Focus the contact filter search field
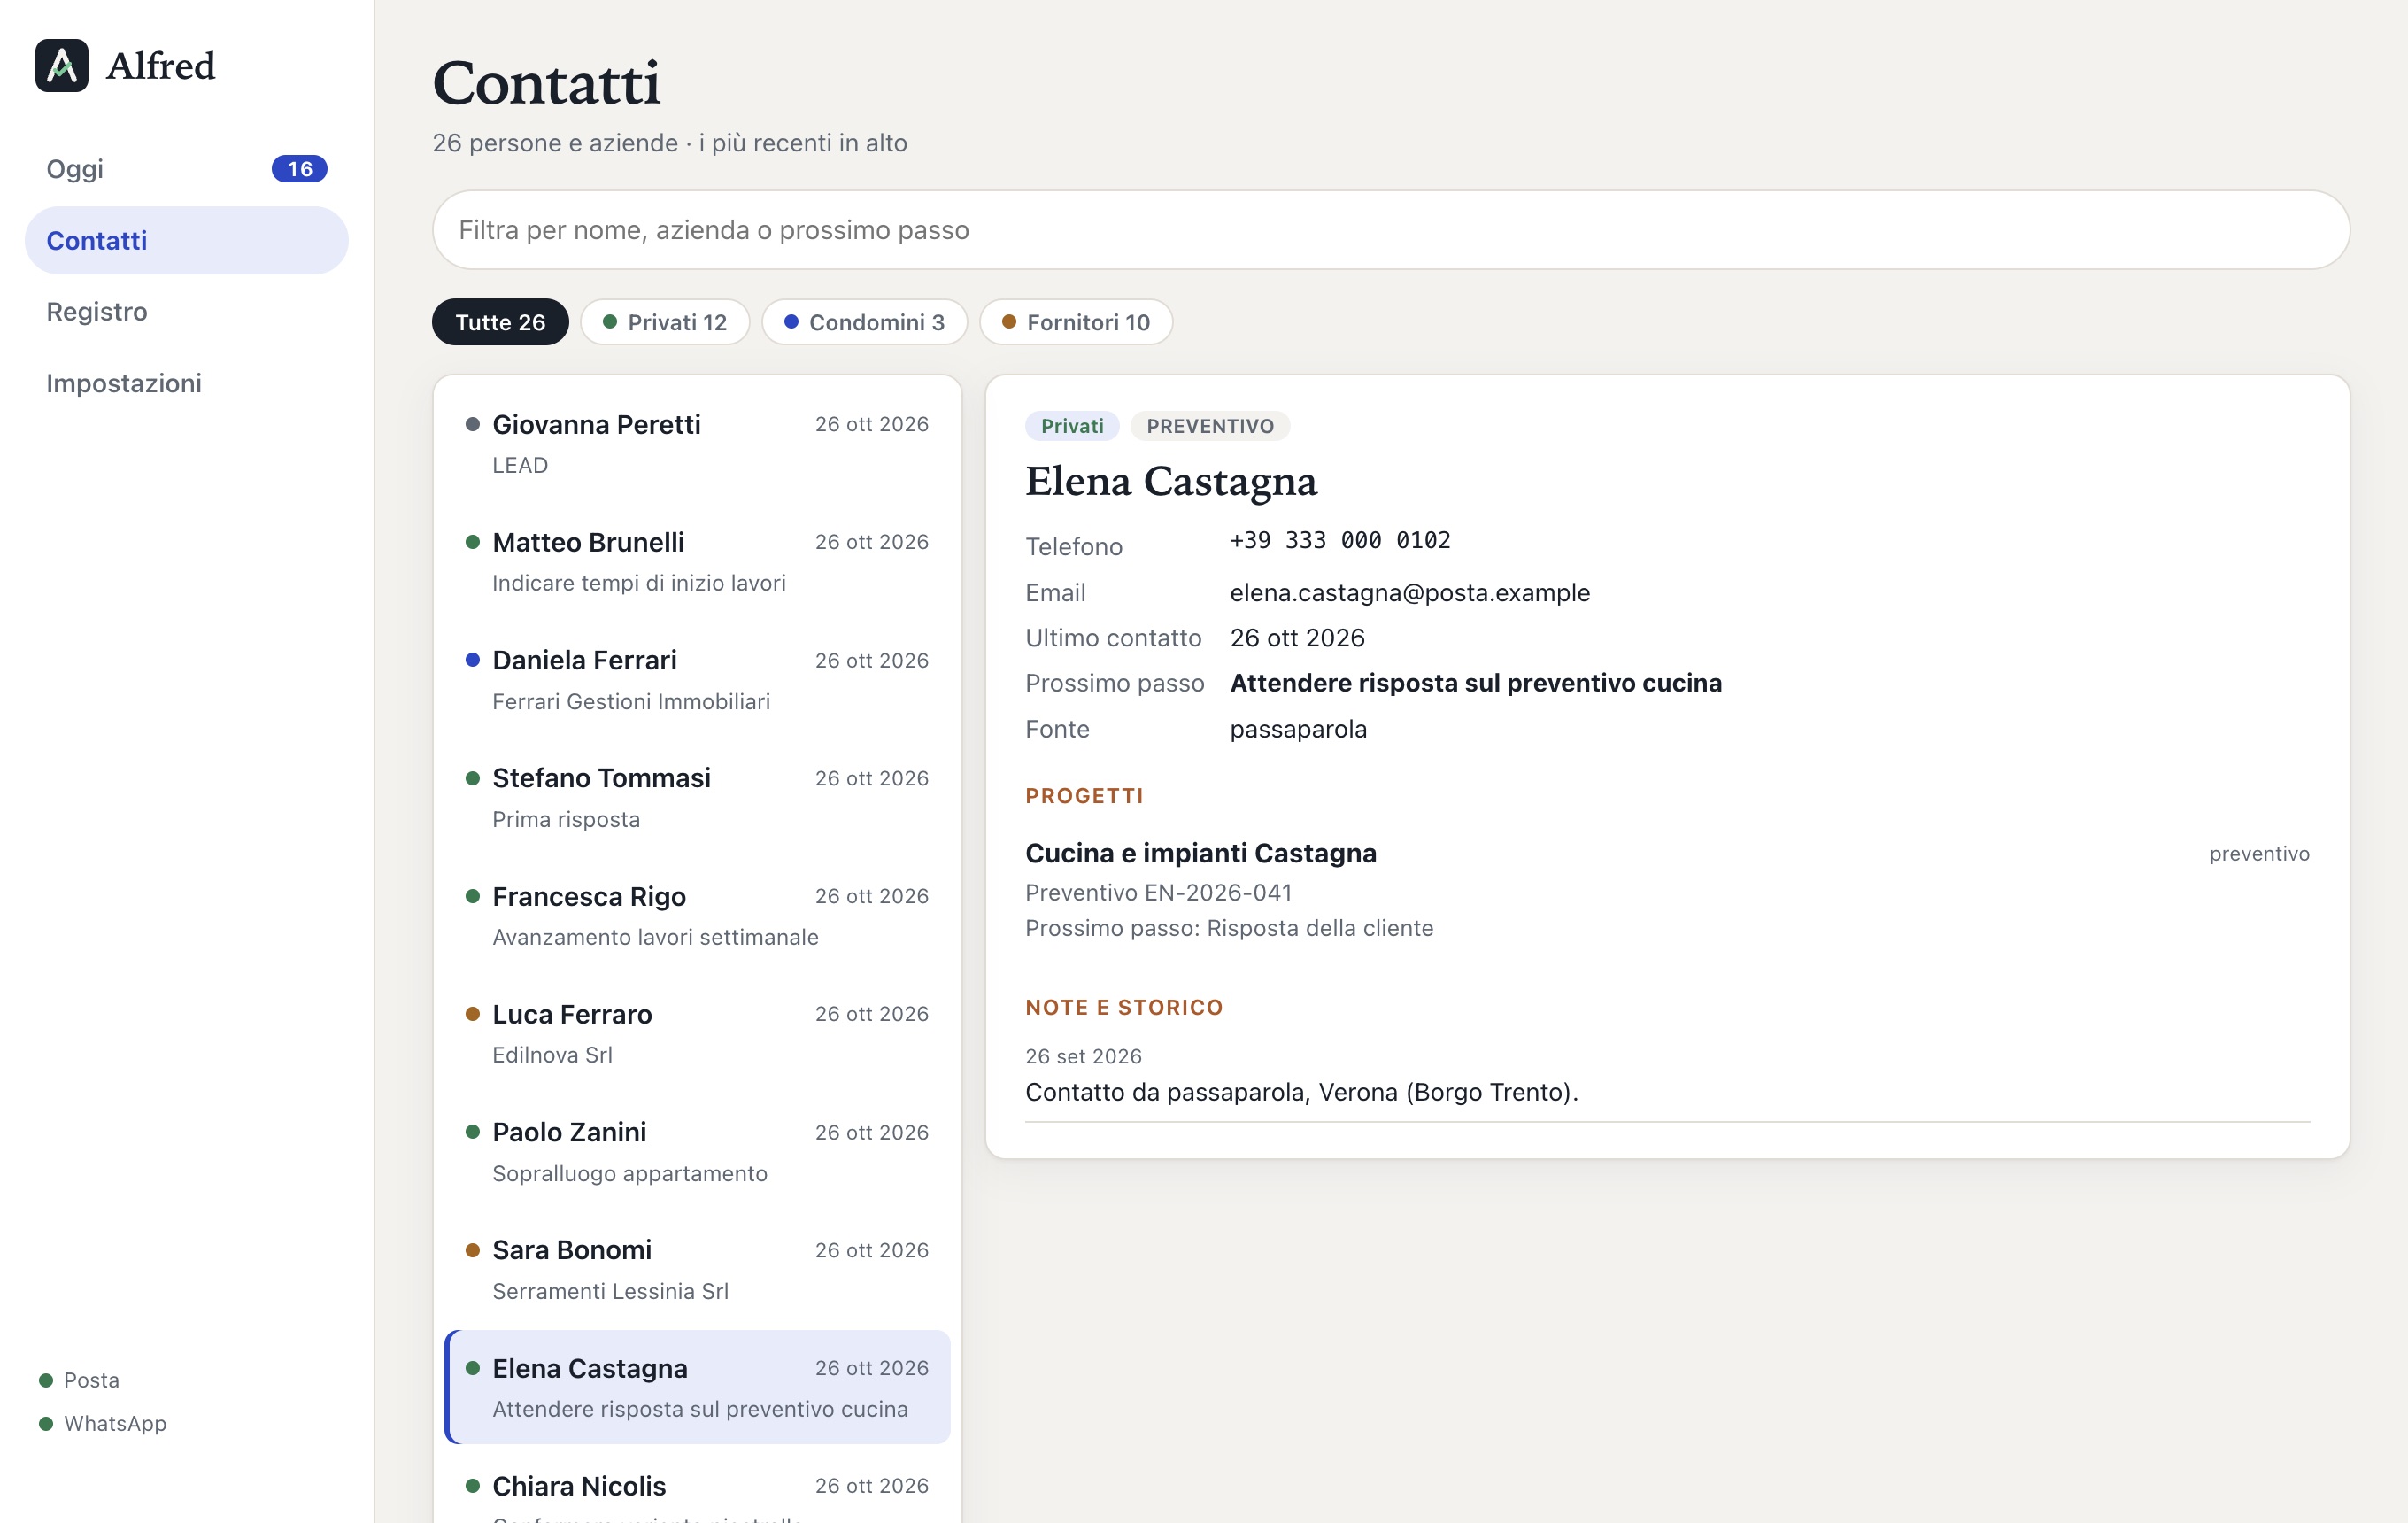 tap(1390, 230)
